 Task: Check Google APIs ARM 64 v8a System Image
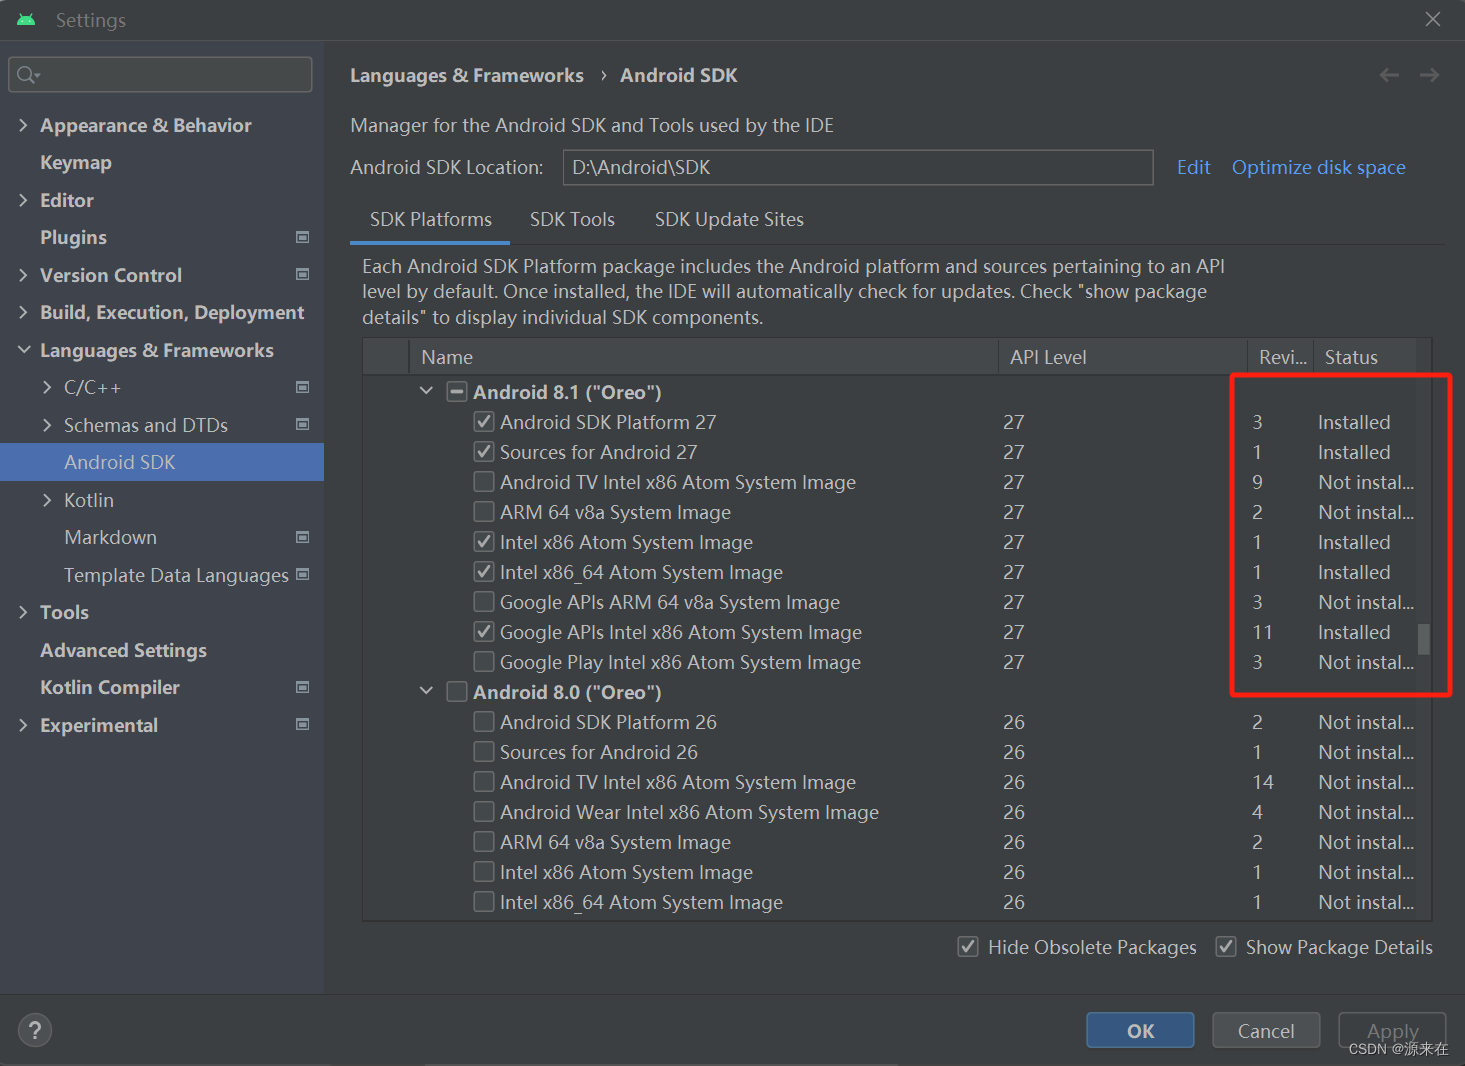pos(484,602)
